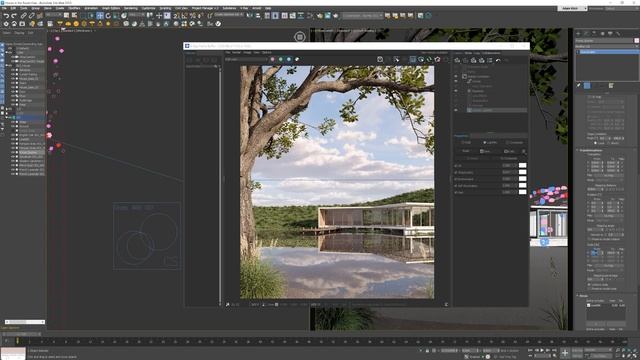This screenshot has width=640, height=360.
Task: Open the Render Setup icon
Action: pos(320,16)
